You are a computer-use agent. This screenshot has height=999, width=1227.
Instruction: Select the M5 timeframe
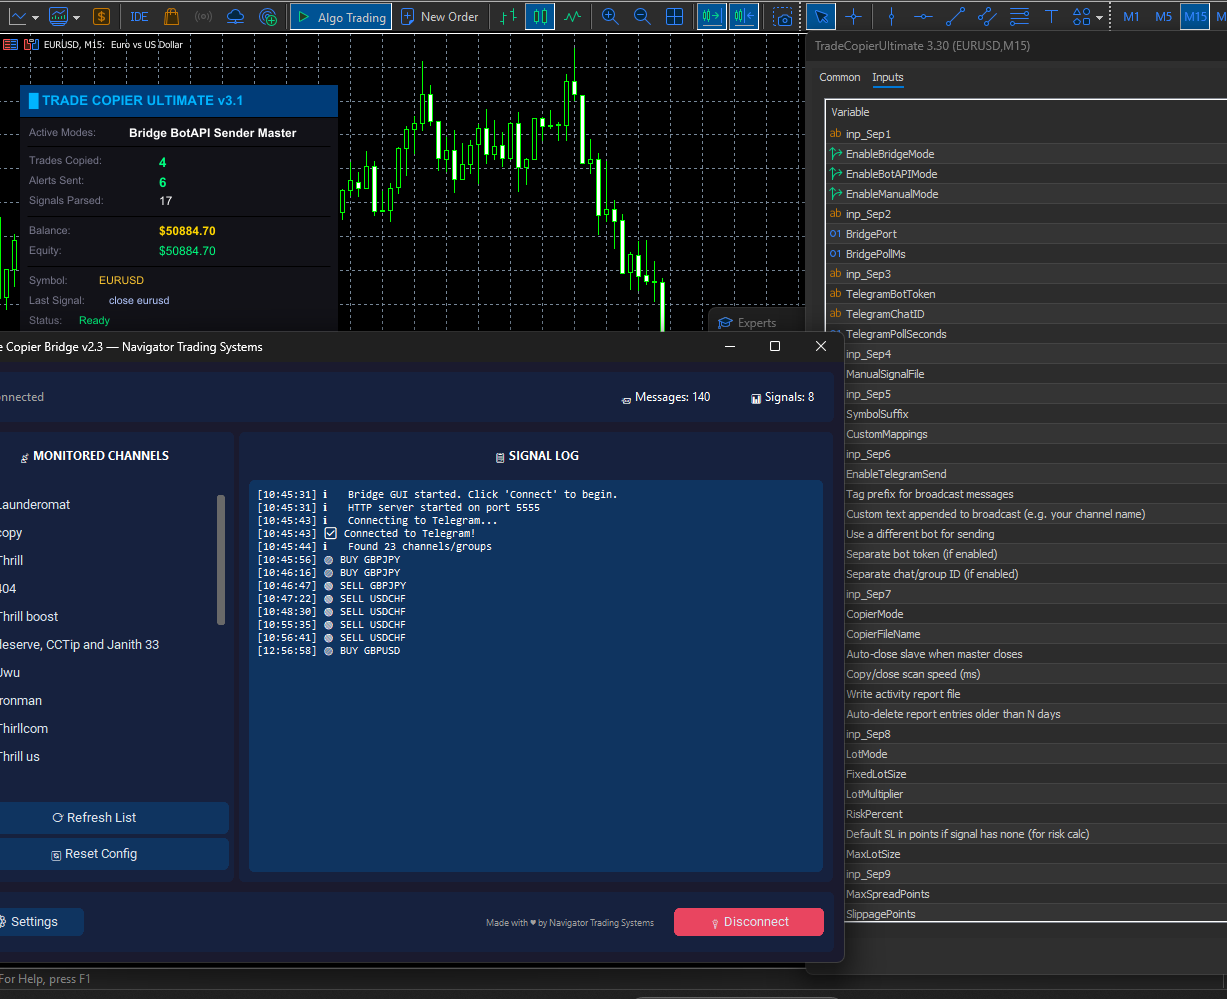1163,17
